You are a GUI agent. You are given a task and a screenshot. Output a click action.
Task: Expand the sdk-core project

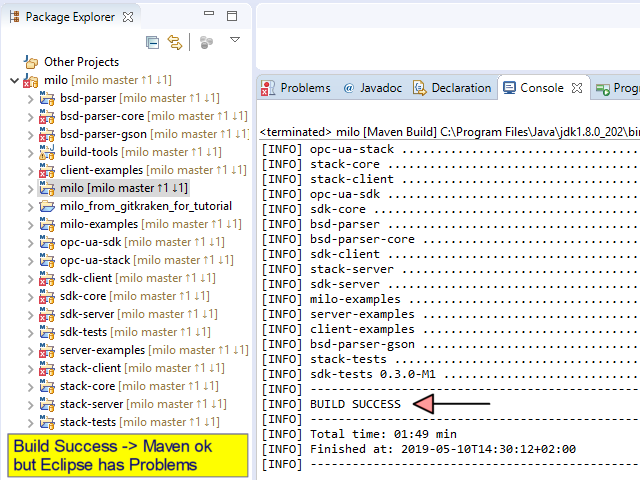(30, 297)
